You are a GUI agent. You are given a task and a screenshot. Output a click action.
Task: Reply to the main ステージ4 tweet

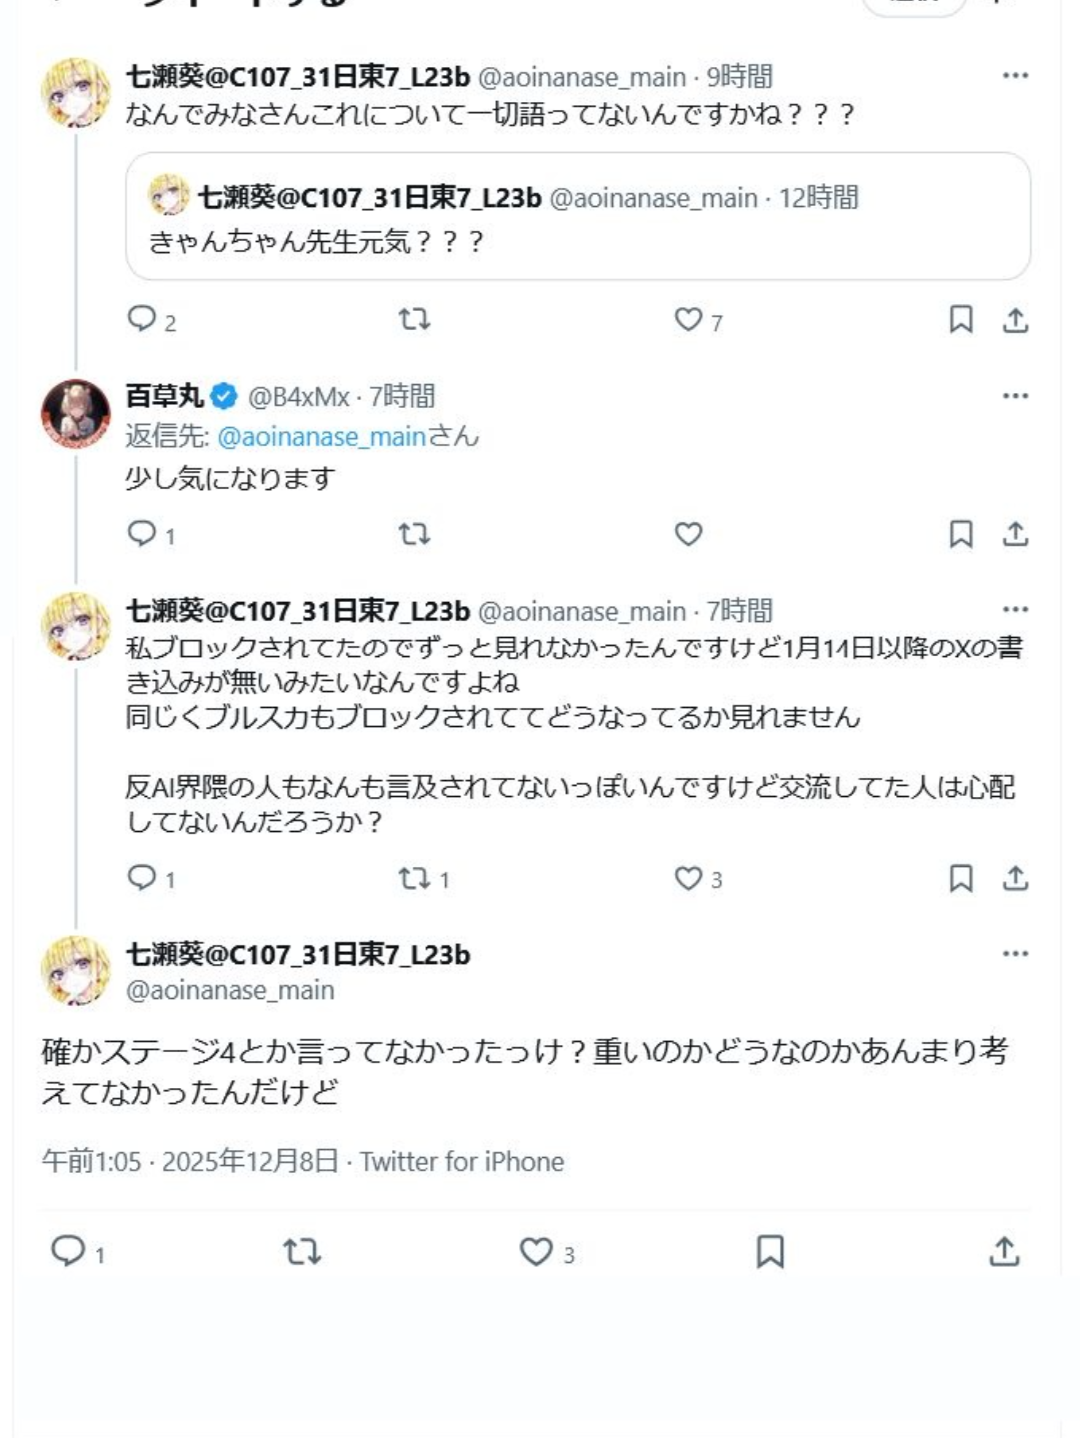coord(68,1251)
